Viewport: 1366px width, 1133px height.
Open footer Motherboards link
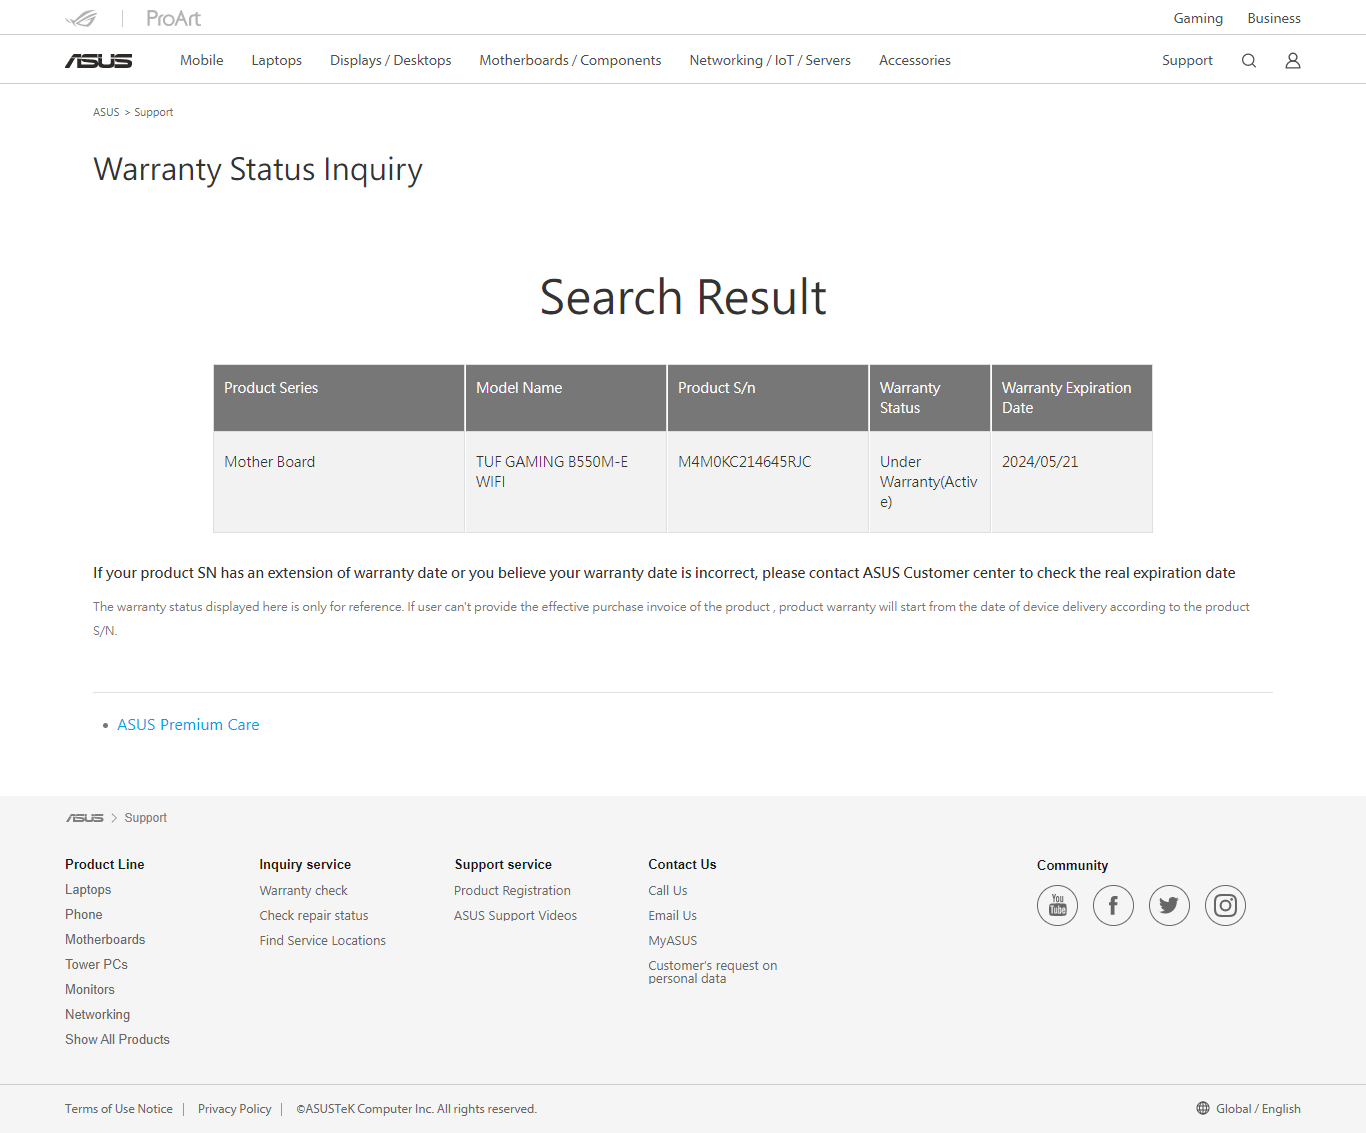click(x=105, y=940)
